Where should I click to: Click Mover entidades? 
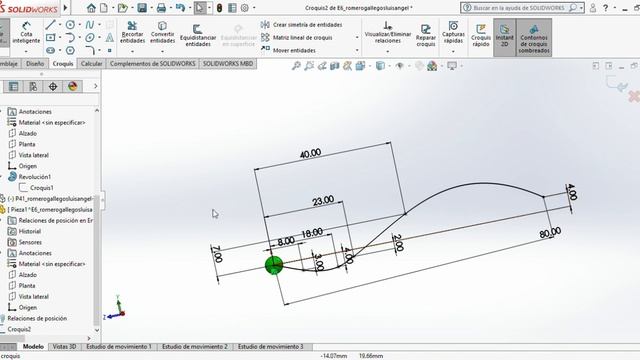pyautogui.click(x=289, y=50)
